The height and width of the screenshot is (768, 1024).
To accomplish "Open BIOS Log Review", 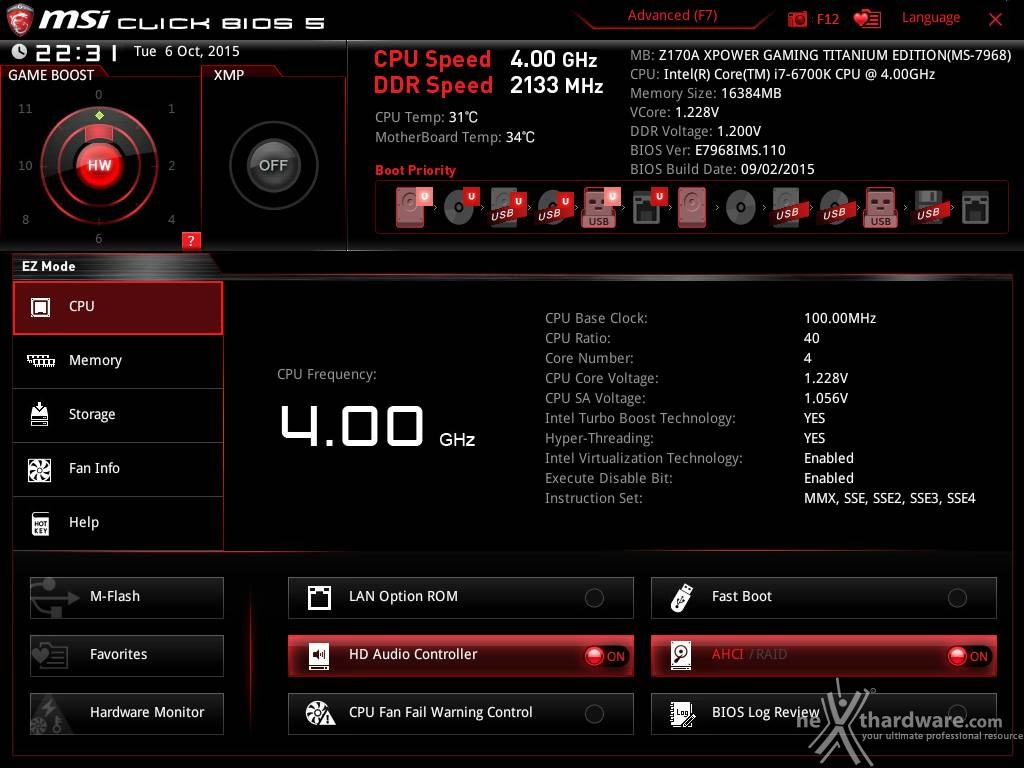I will coord(824,713).
